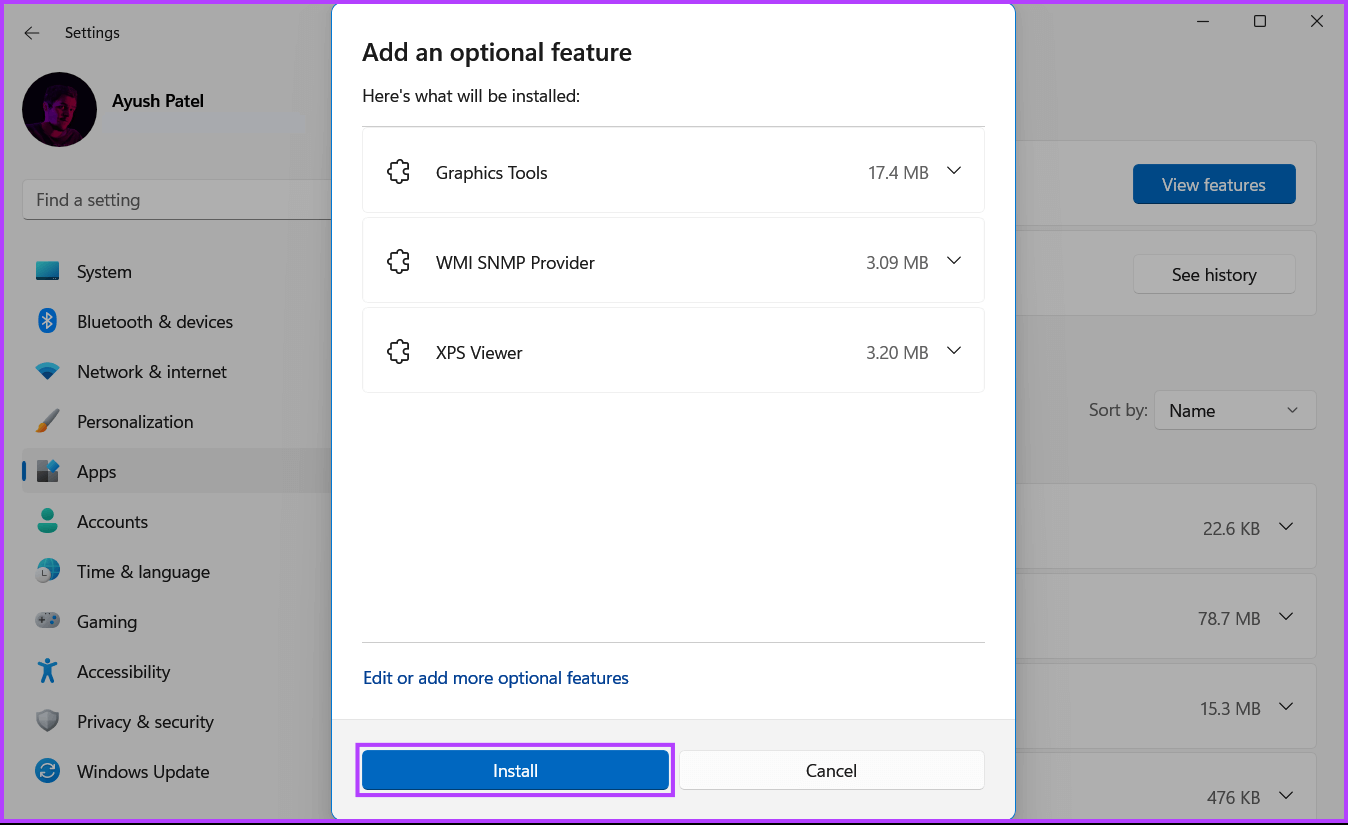This screenshot has height=825, width=1348.
Task: Click the Install button
Action: [515, 770]
